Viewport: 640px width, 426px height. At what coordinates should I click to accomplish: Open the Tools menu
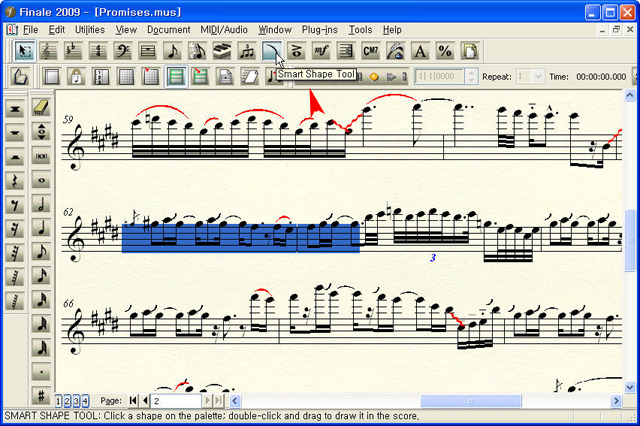[x=360, y=30]
